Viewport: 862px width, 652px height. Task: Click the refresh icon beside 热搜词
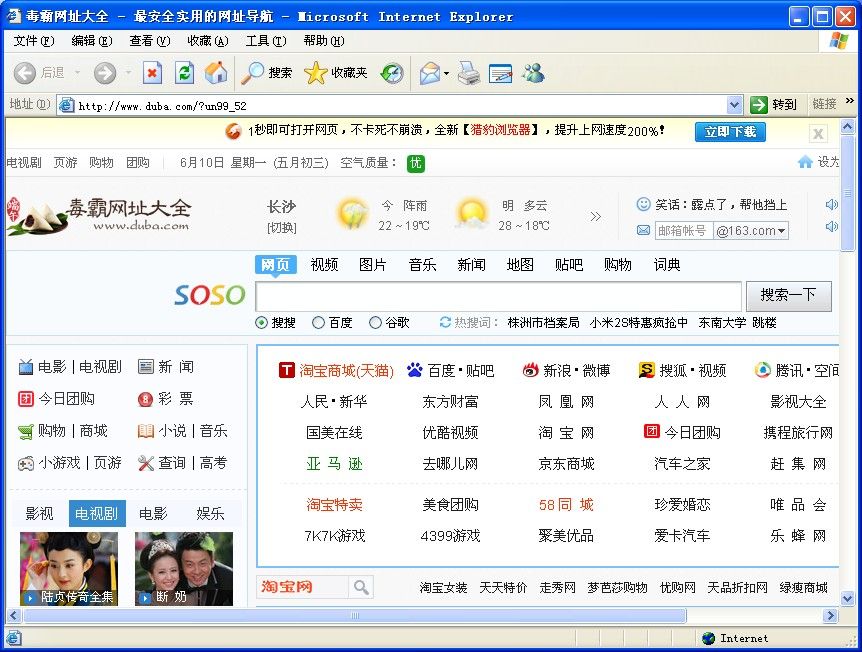445,322
